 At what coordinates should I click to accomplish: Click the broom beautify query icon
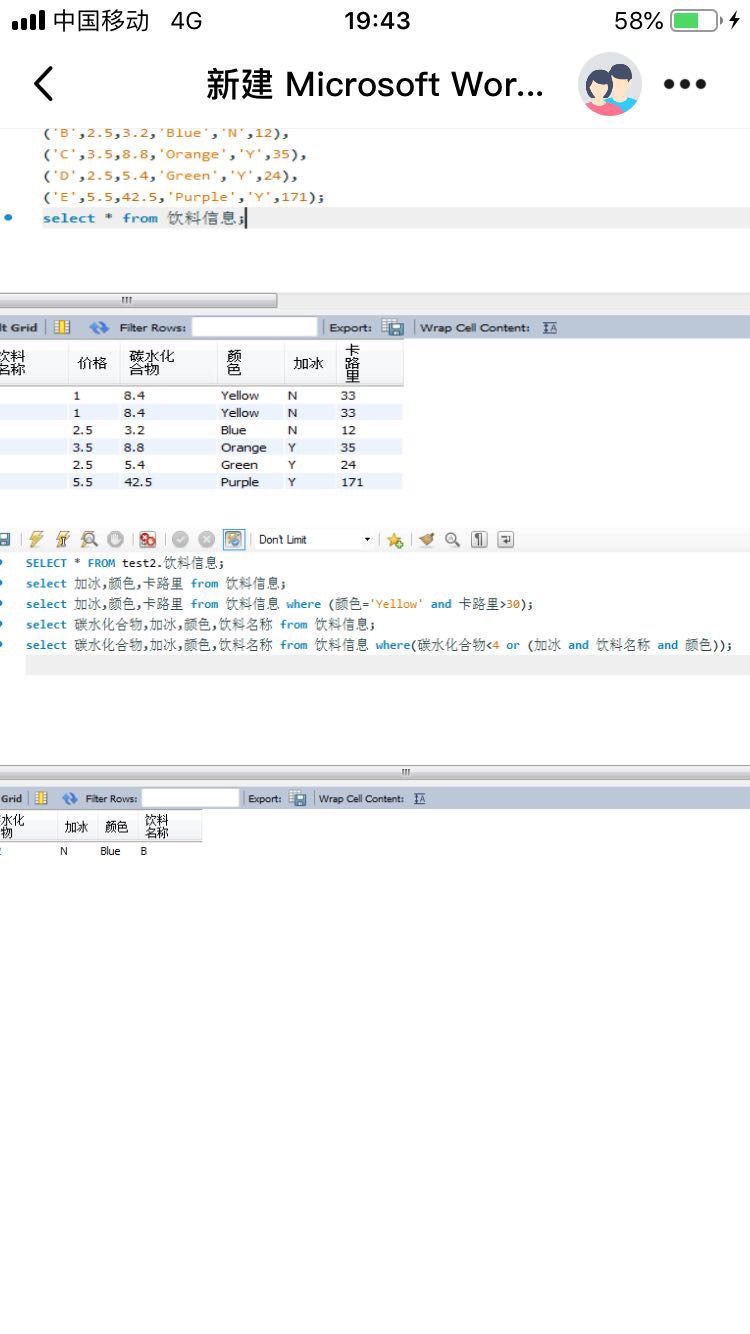point(427,540)
